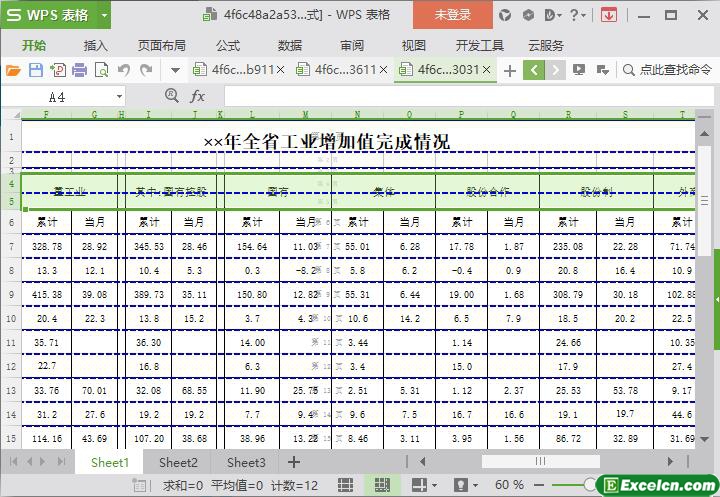Expand the quick access toolbar dropdown arrow

175,71
